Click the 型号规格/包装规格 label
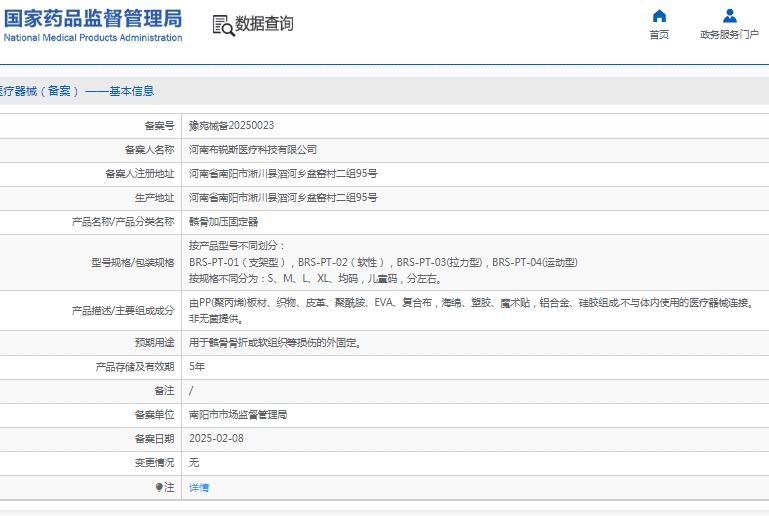This screenshot has height=516, width=769. pos(133,262)
